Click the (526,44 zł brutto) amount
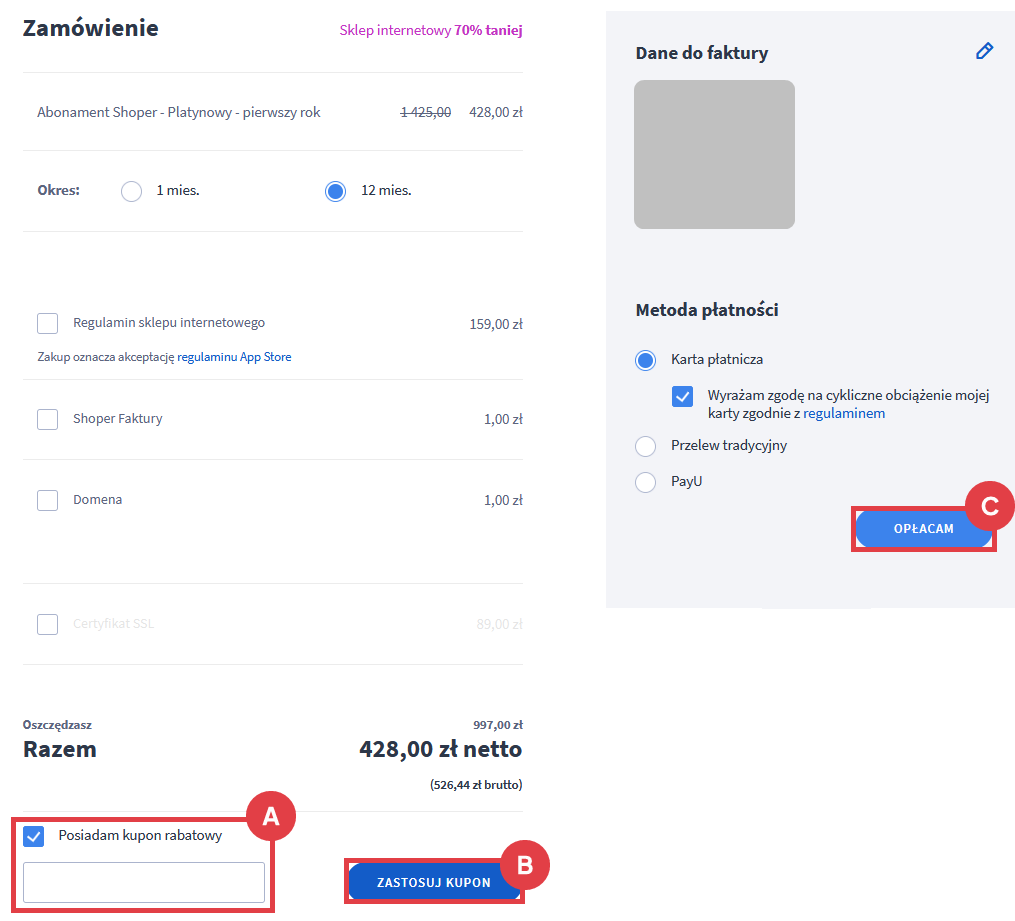This screenshot has height=921, width=1015. pyautogui.click(x=476, y=785)
